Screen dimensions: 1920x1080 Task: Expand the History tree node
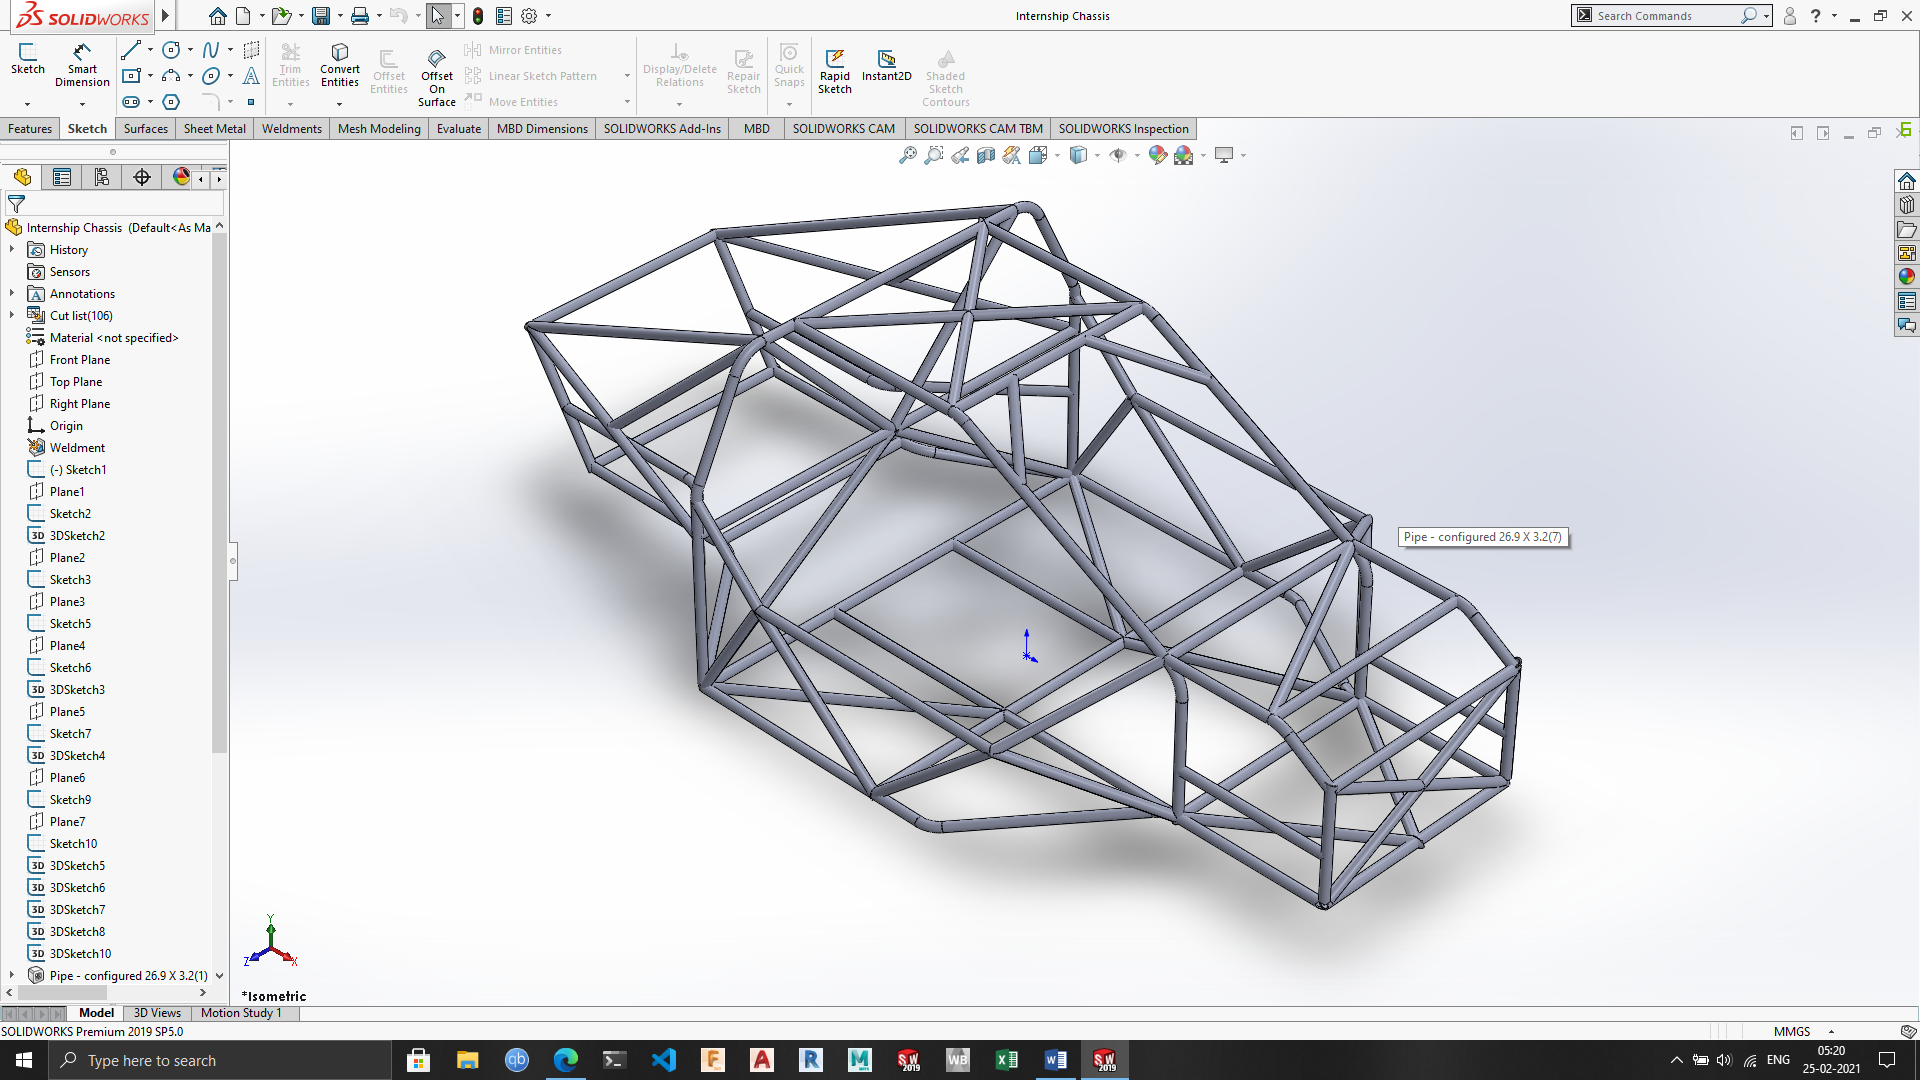coord(12,249)
